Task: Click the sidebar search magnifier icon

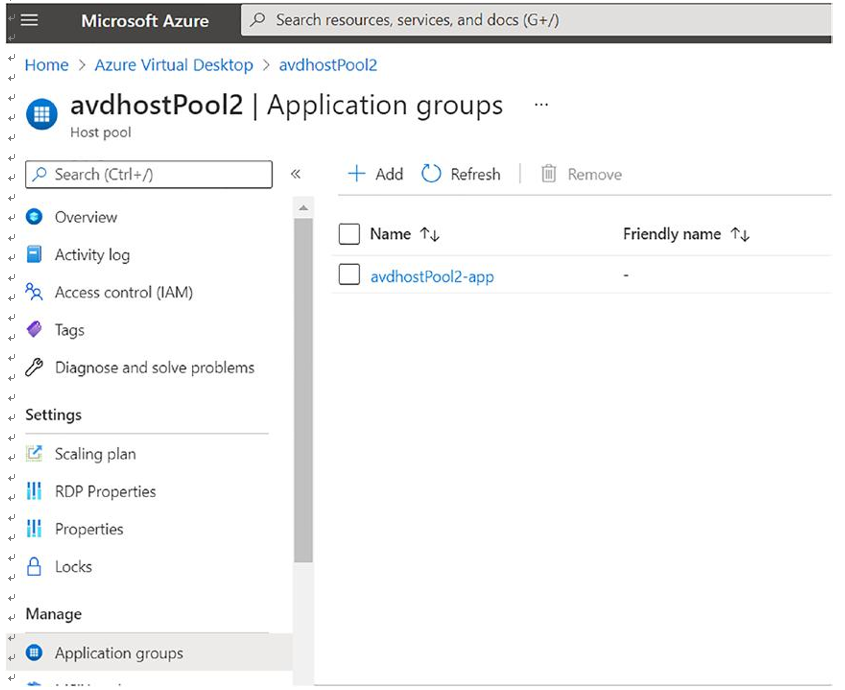Action: (39, 174)
